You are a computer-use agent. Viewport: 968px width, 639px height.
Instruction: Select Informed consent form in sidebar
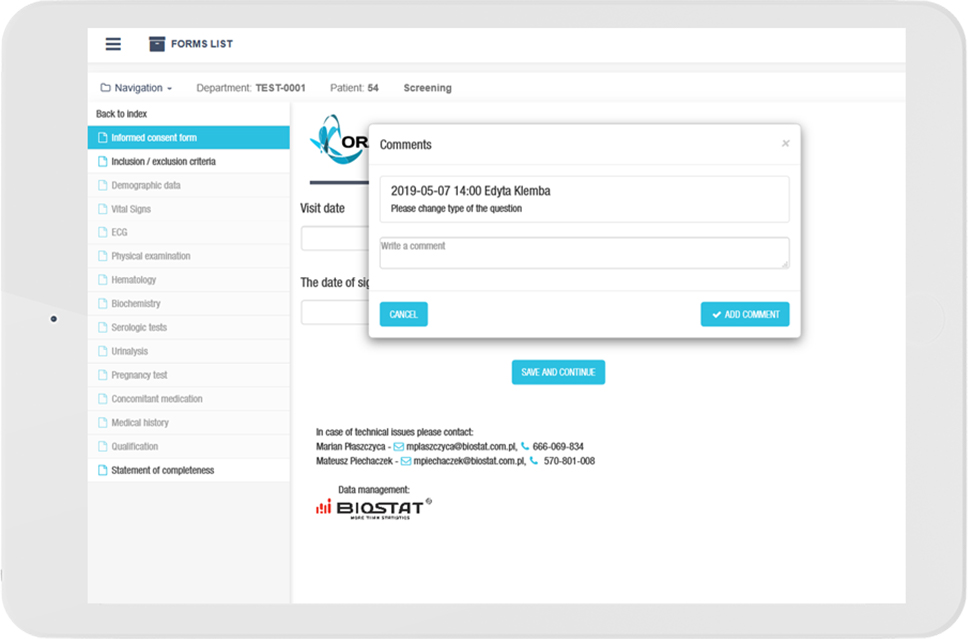189,138
